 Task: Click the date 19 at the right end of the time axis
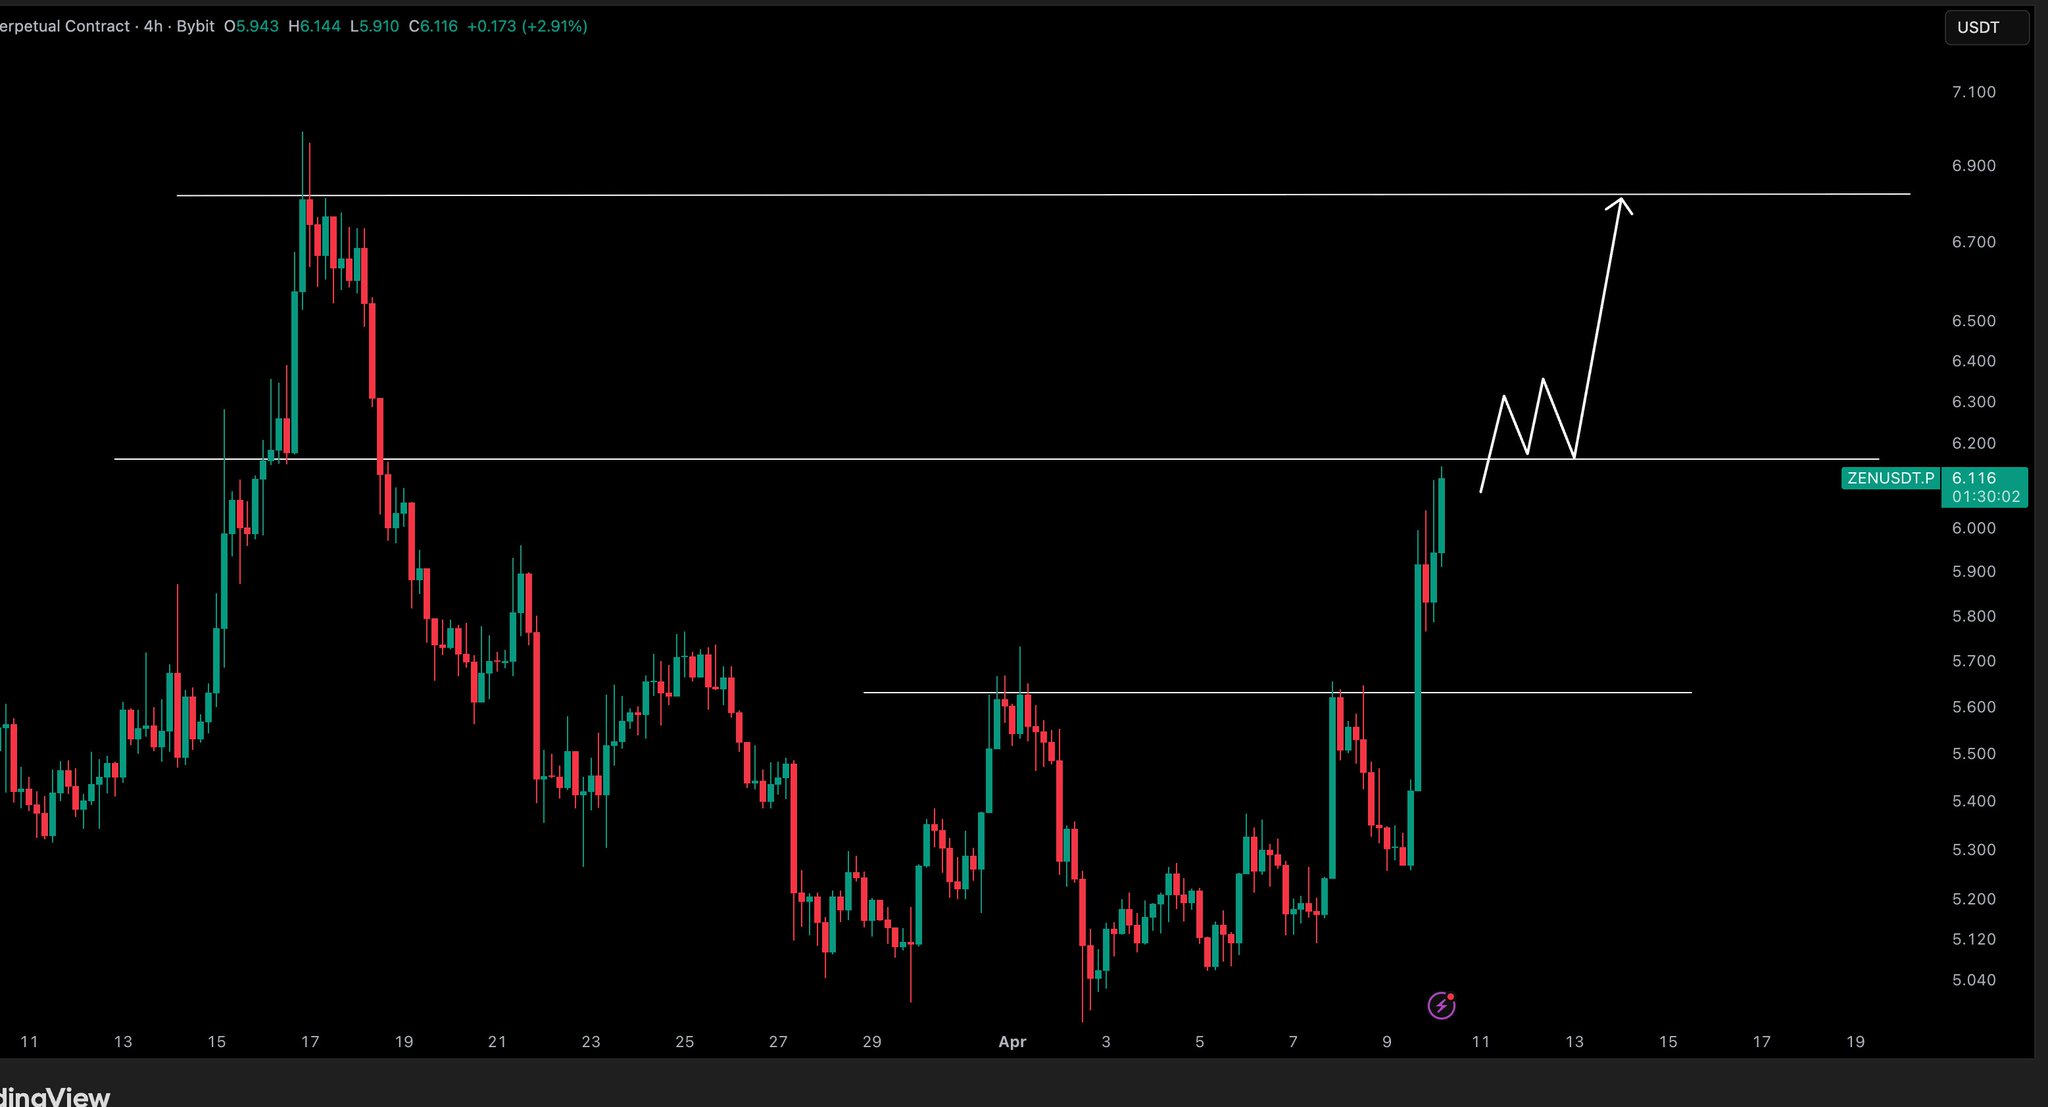(1855, 1042)
